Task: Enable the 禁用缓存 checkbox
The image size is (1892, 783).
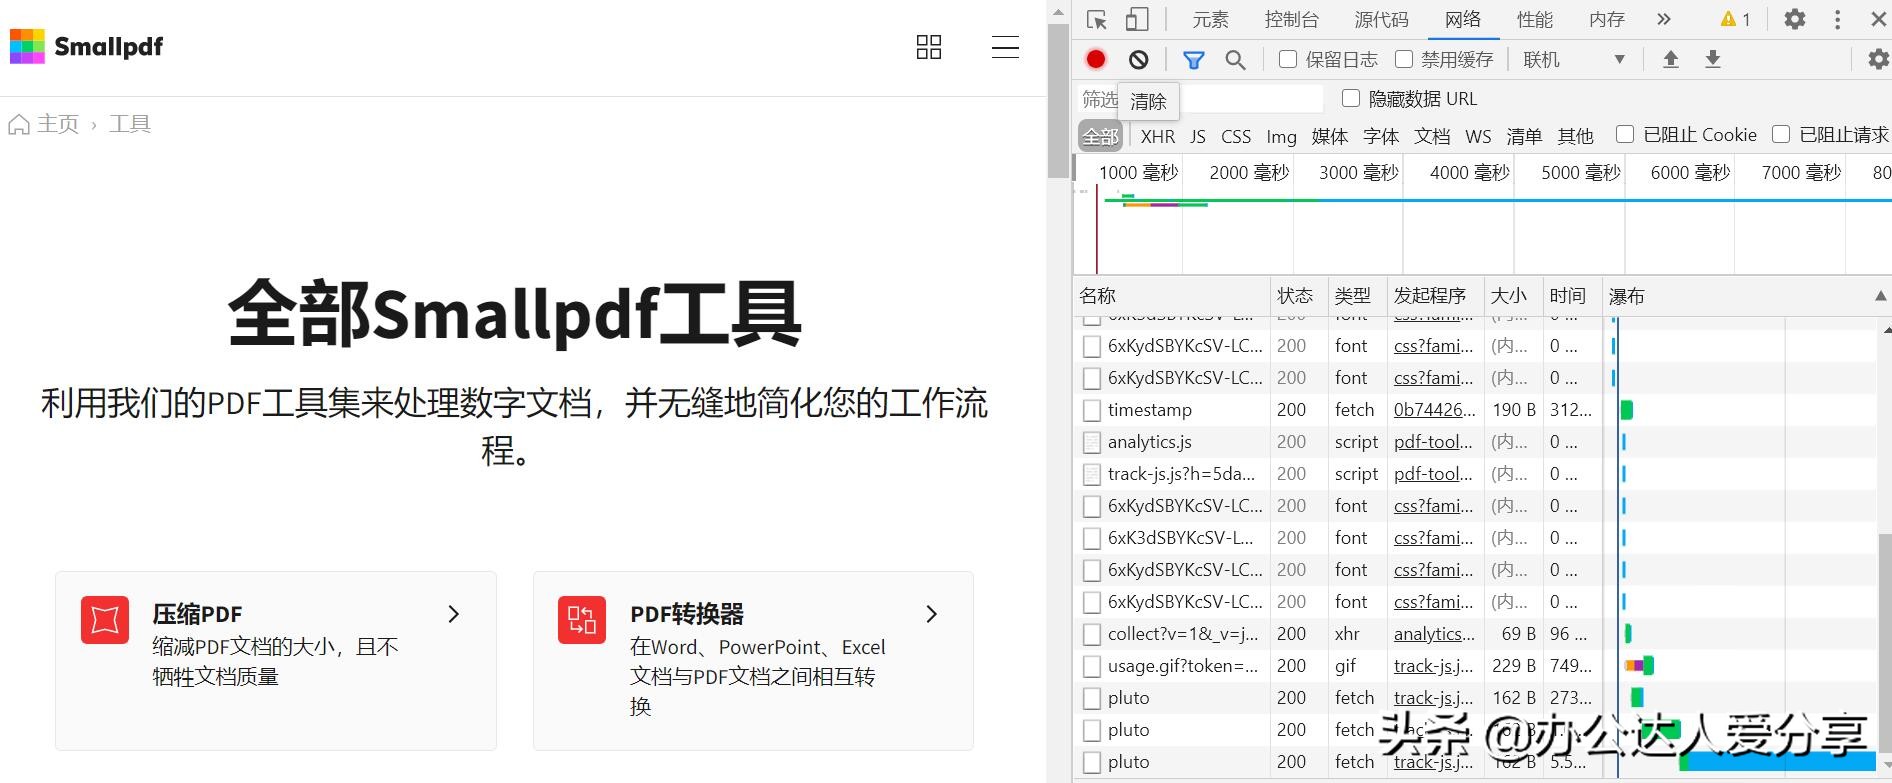Action: [1404, 59]
